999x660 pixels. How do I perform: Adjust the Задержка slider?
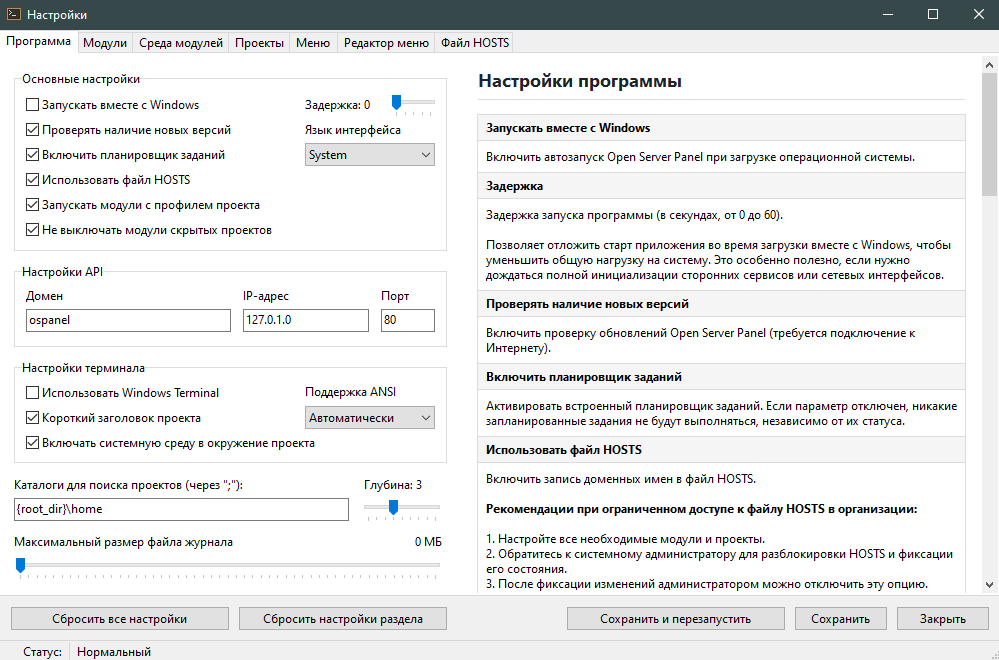click(x=397, y=101)
